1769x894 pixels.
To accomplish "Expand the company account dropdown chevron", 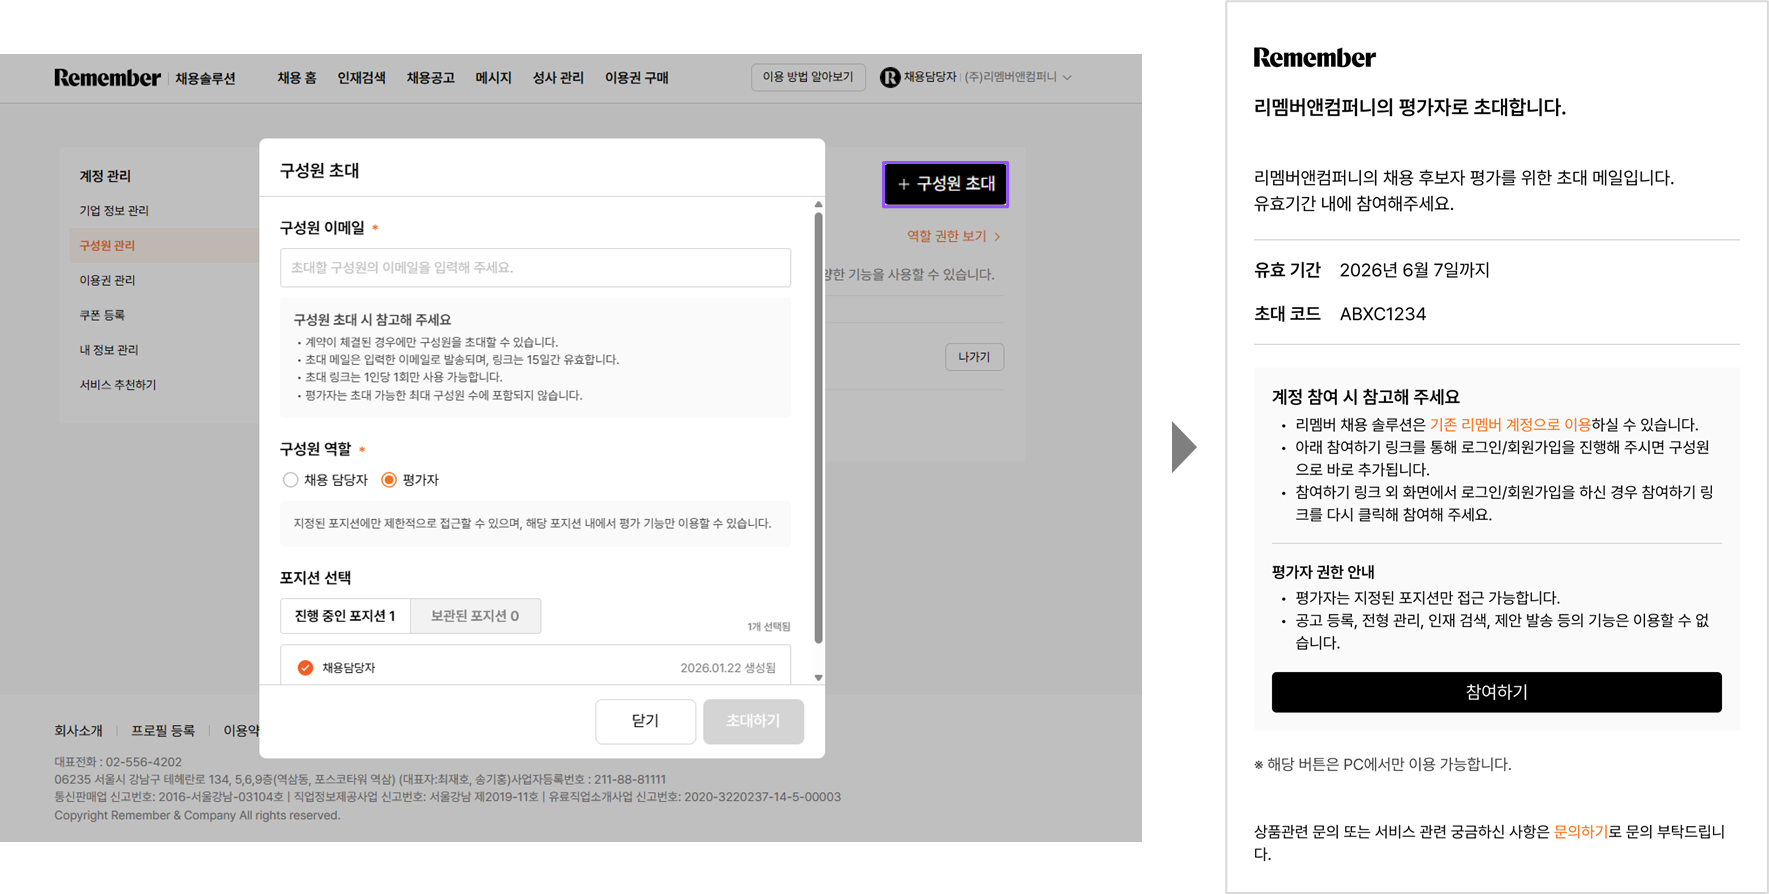I will point(1067,77).
